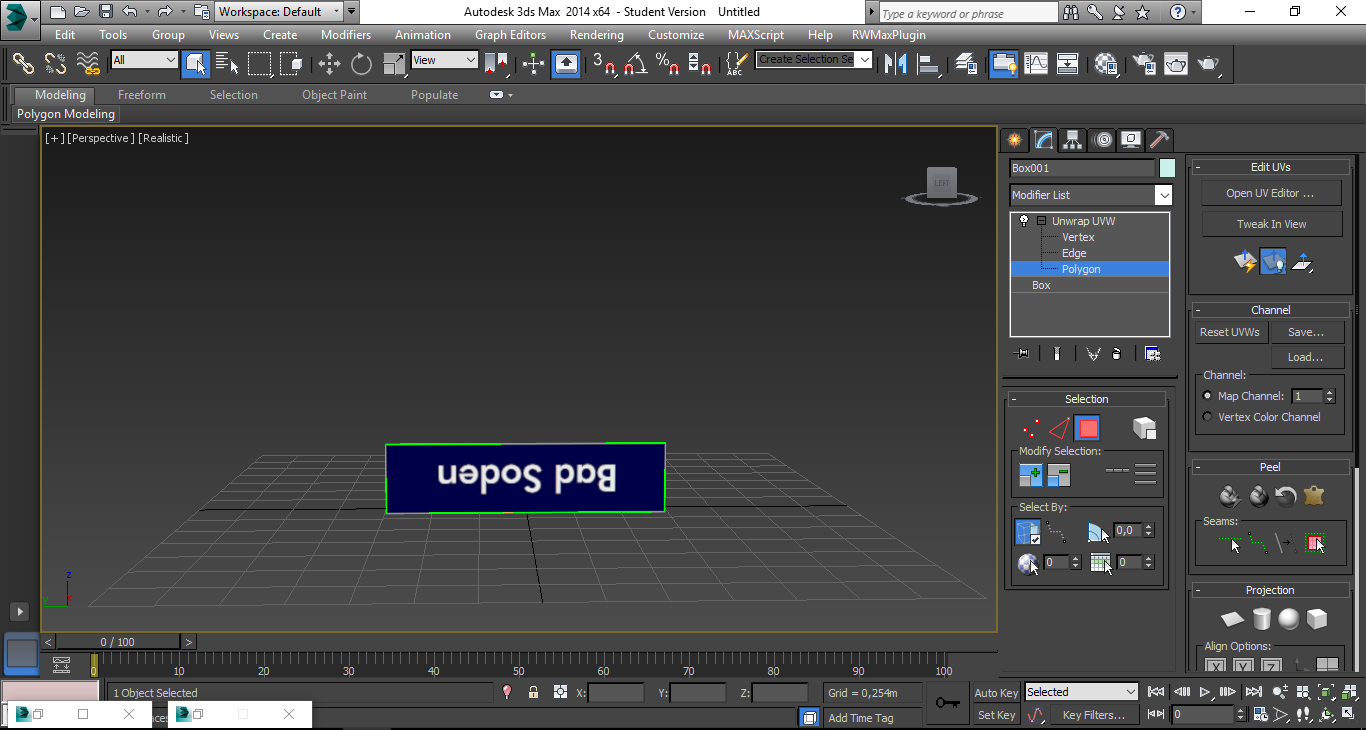The width and height of the screenshot is (1366, 730).
Task: Open the Workspace Default dropdown
Action: click(336, 12)
